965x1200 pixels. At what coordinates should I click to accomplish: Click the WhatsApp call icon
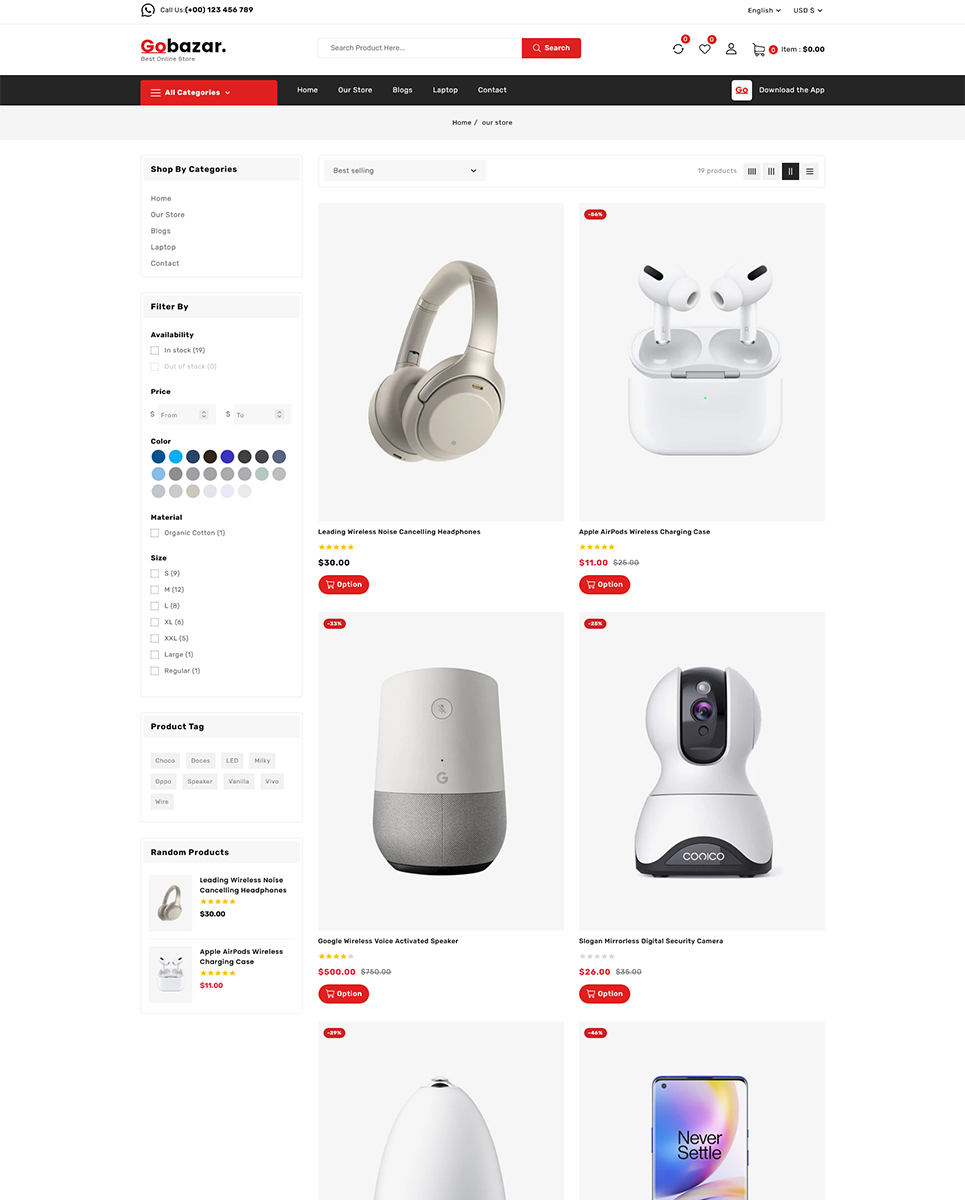click(x=148, y=10)
